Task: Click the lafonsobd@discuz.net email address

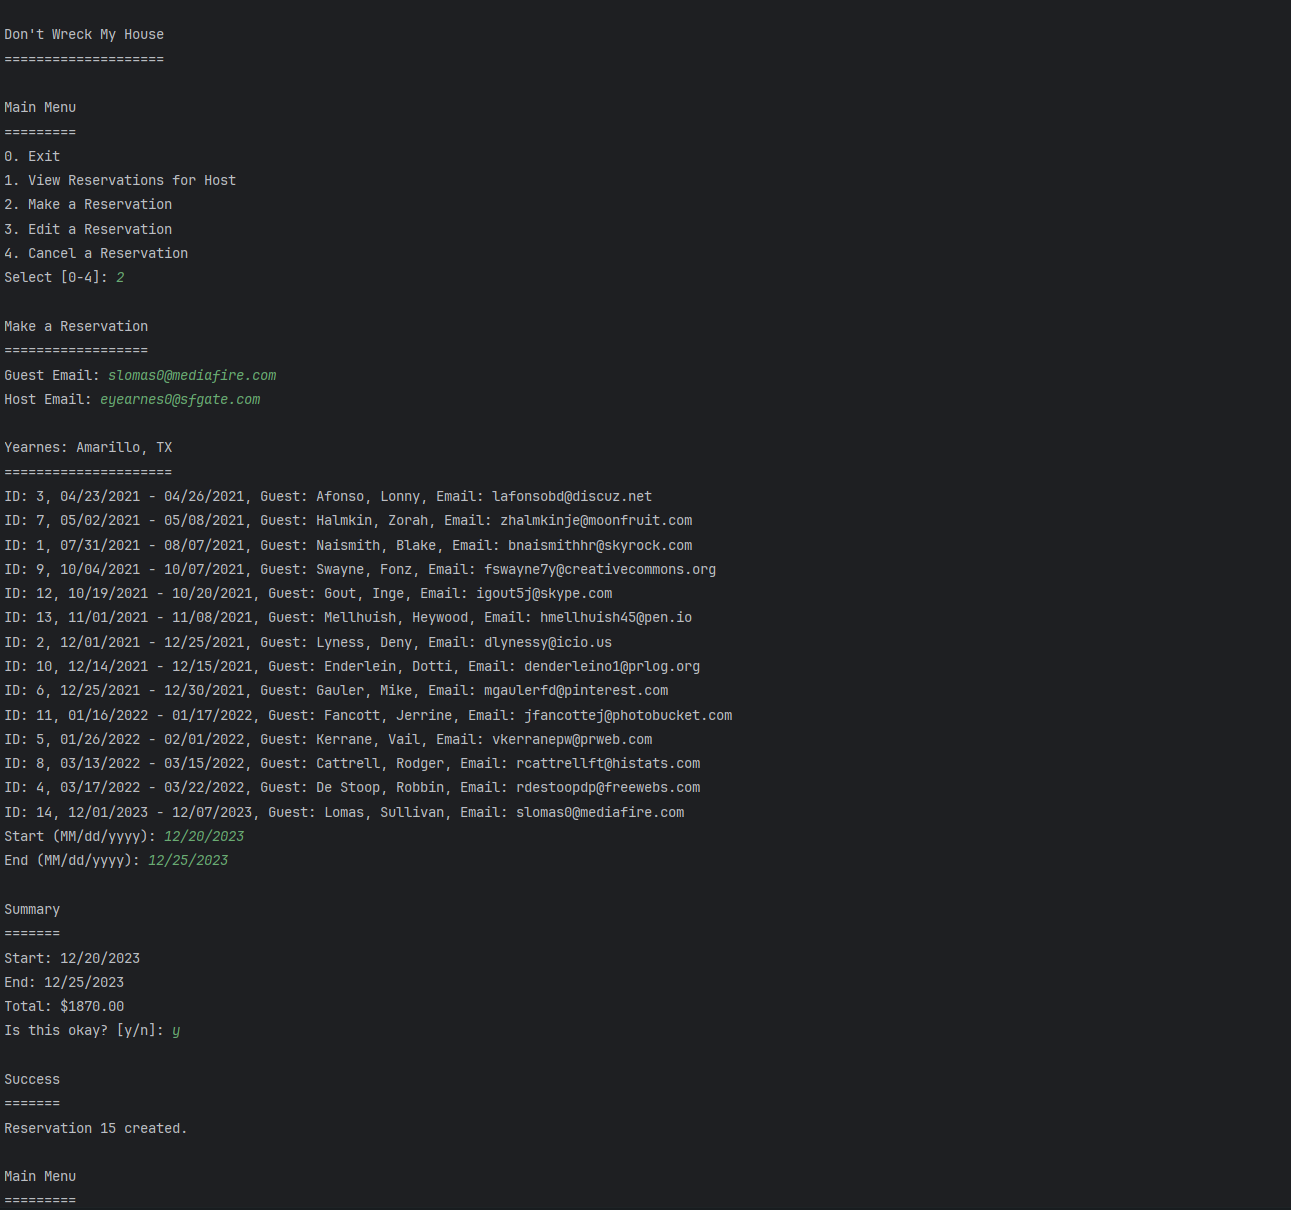Action: (x=572, y=496)
